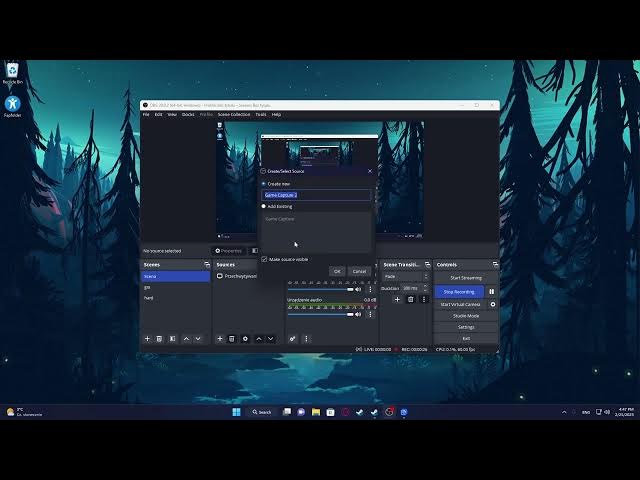This screenshot has height=480, width=640.
Task: Open the Tools menu
Action: coord(261,114)
